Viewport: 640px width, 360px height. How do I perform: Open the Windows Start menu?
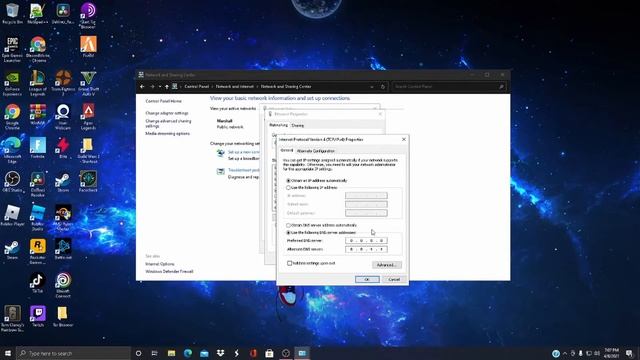click(x=8, y=353)
